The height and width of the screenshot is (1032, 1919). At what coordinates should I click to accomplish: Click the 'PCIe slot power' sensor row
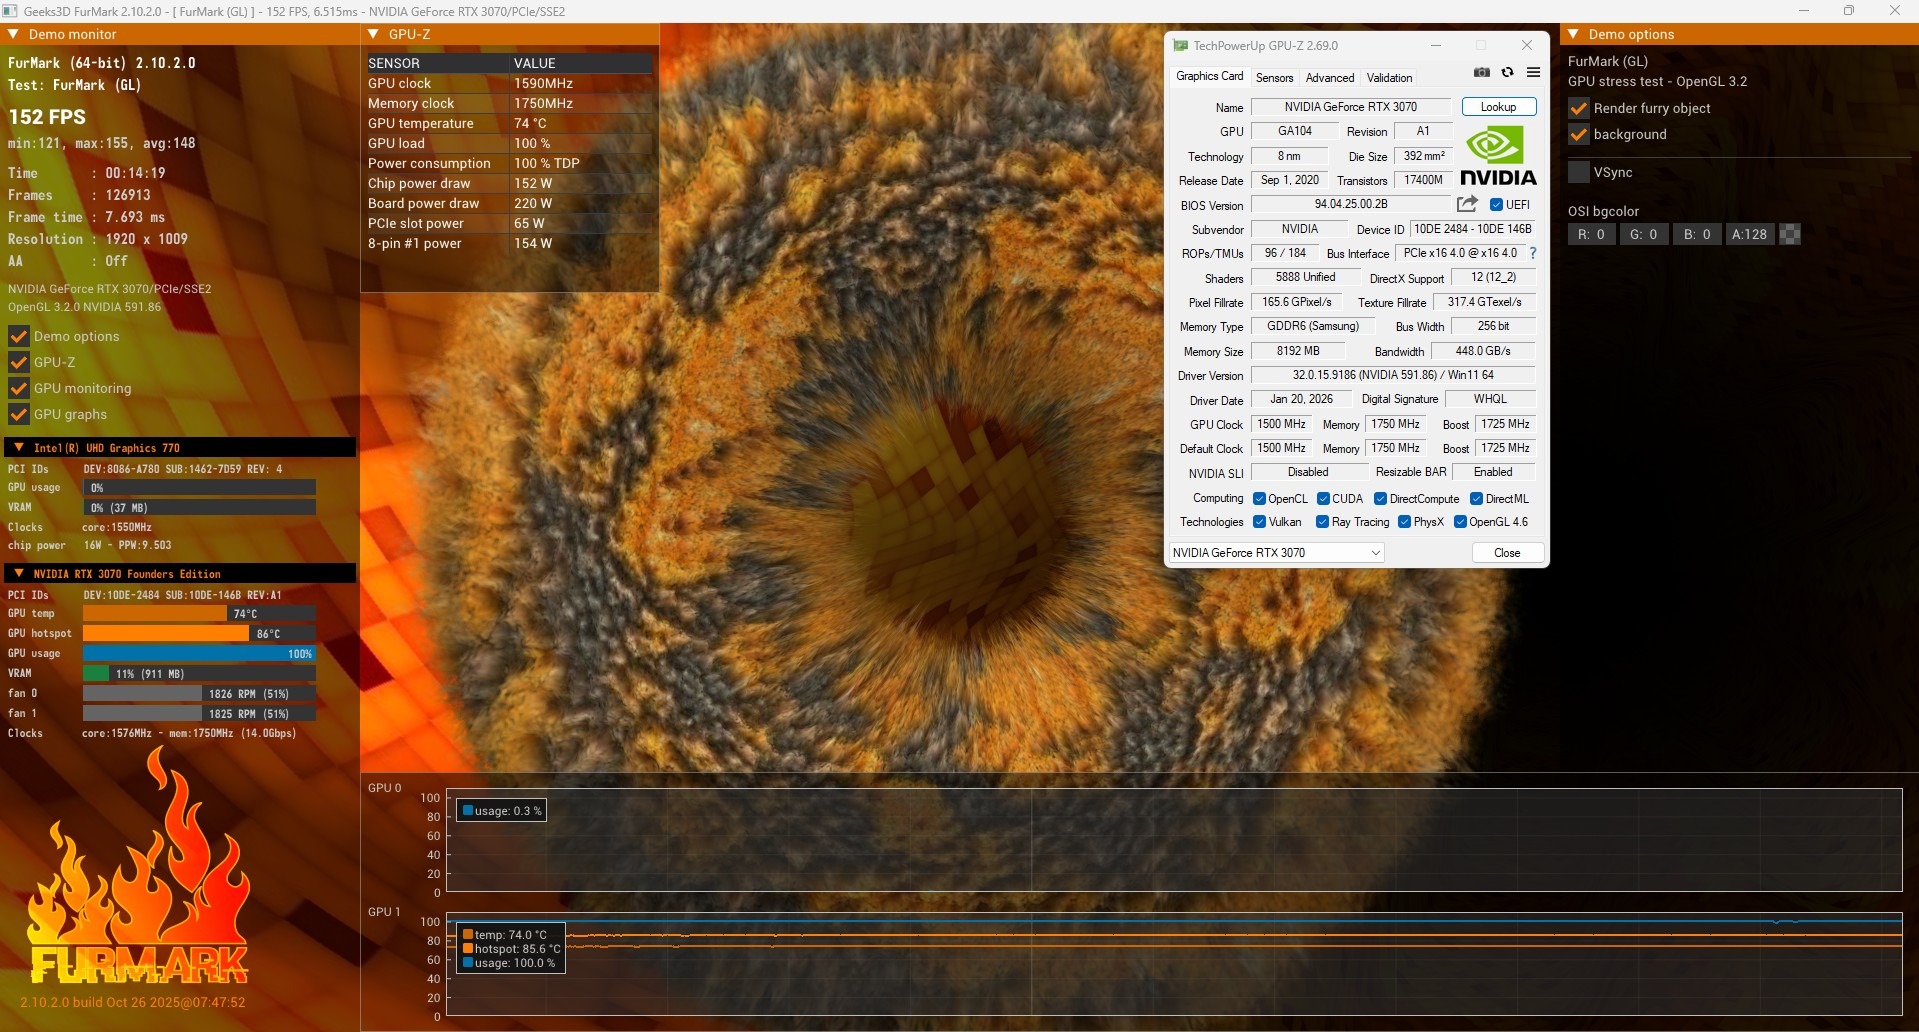(509, 223)
